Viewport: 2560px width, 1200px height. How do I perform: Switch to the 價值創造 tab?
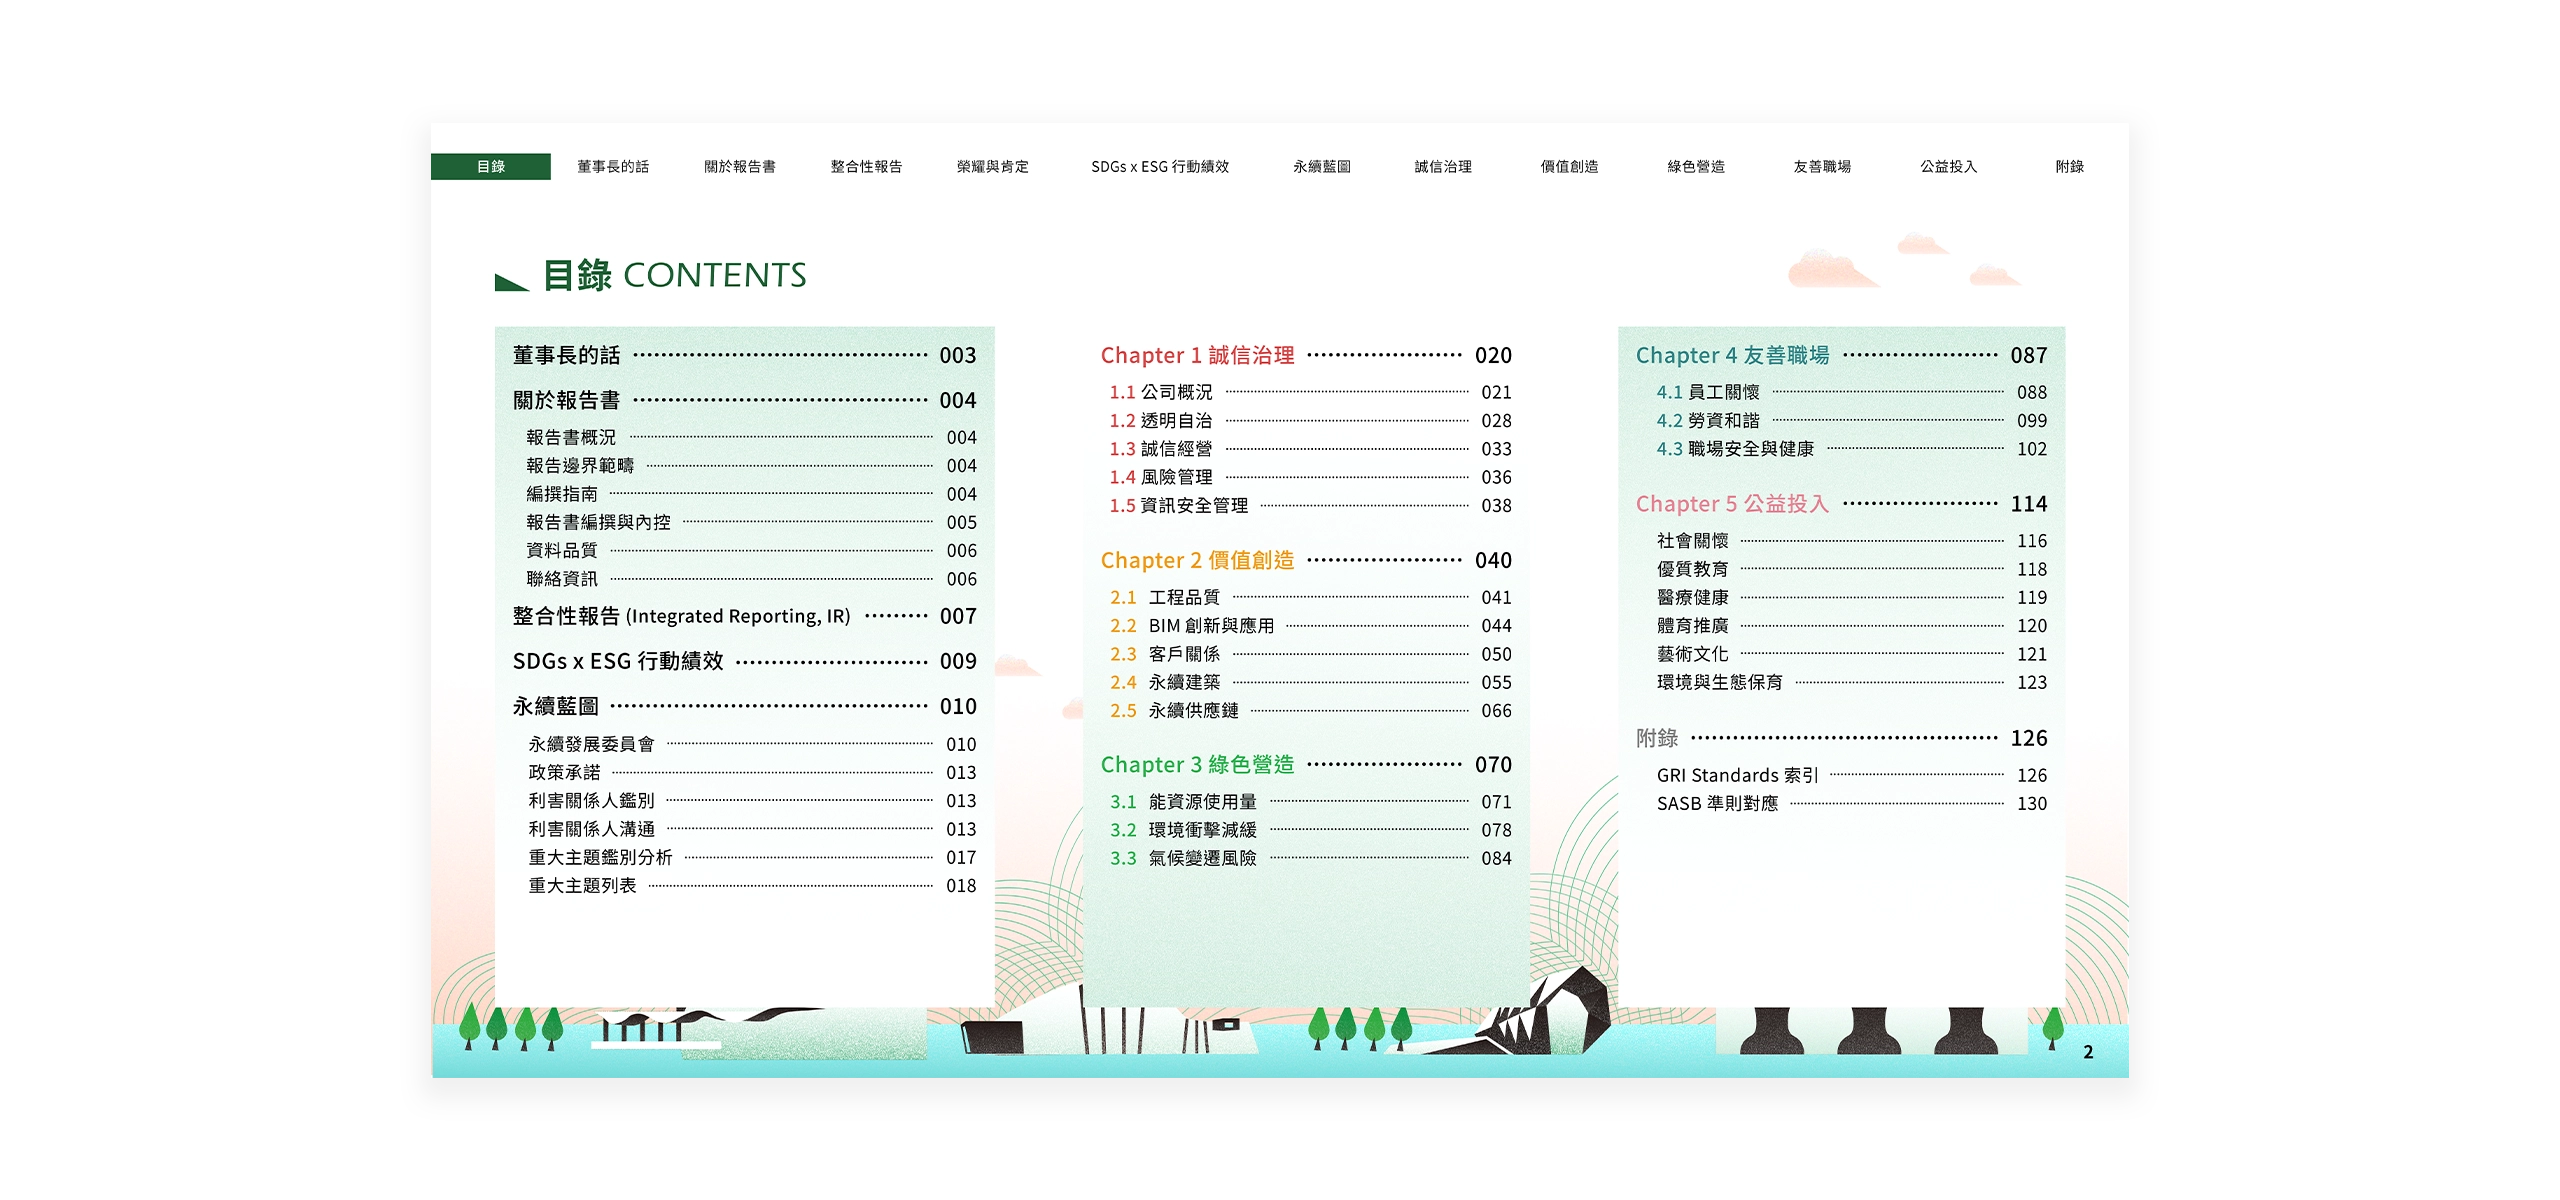click(x=1570, y=167)
